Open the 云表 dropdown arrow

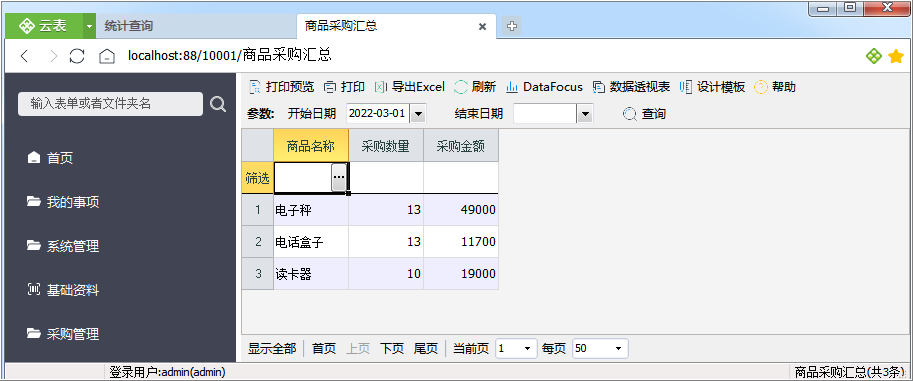pos(89,26)
